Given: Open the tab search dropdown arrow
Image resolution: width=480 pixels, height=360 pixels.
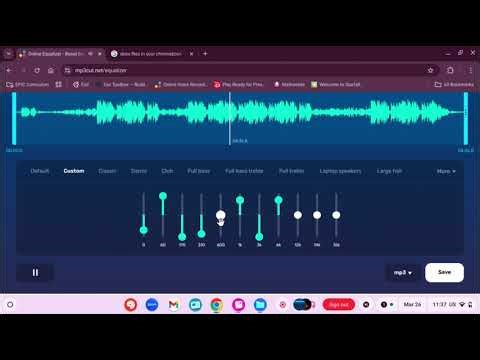Looking at the screenshot, I should pos(9,54).
